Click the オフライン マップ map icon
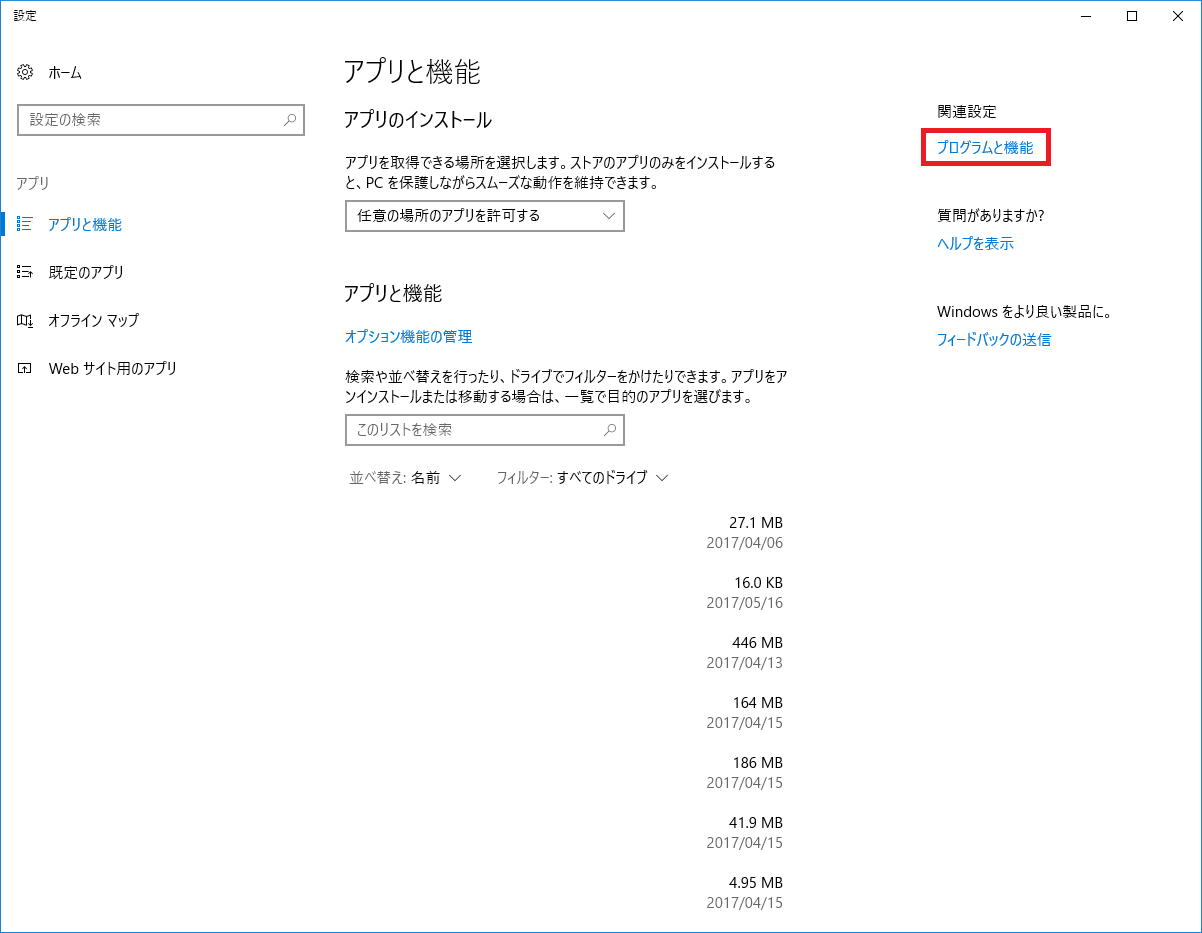 [x=25, y=320]
